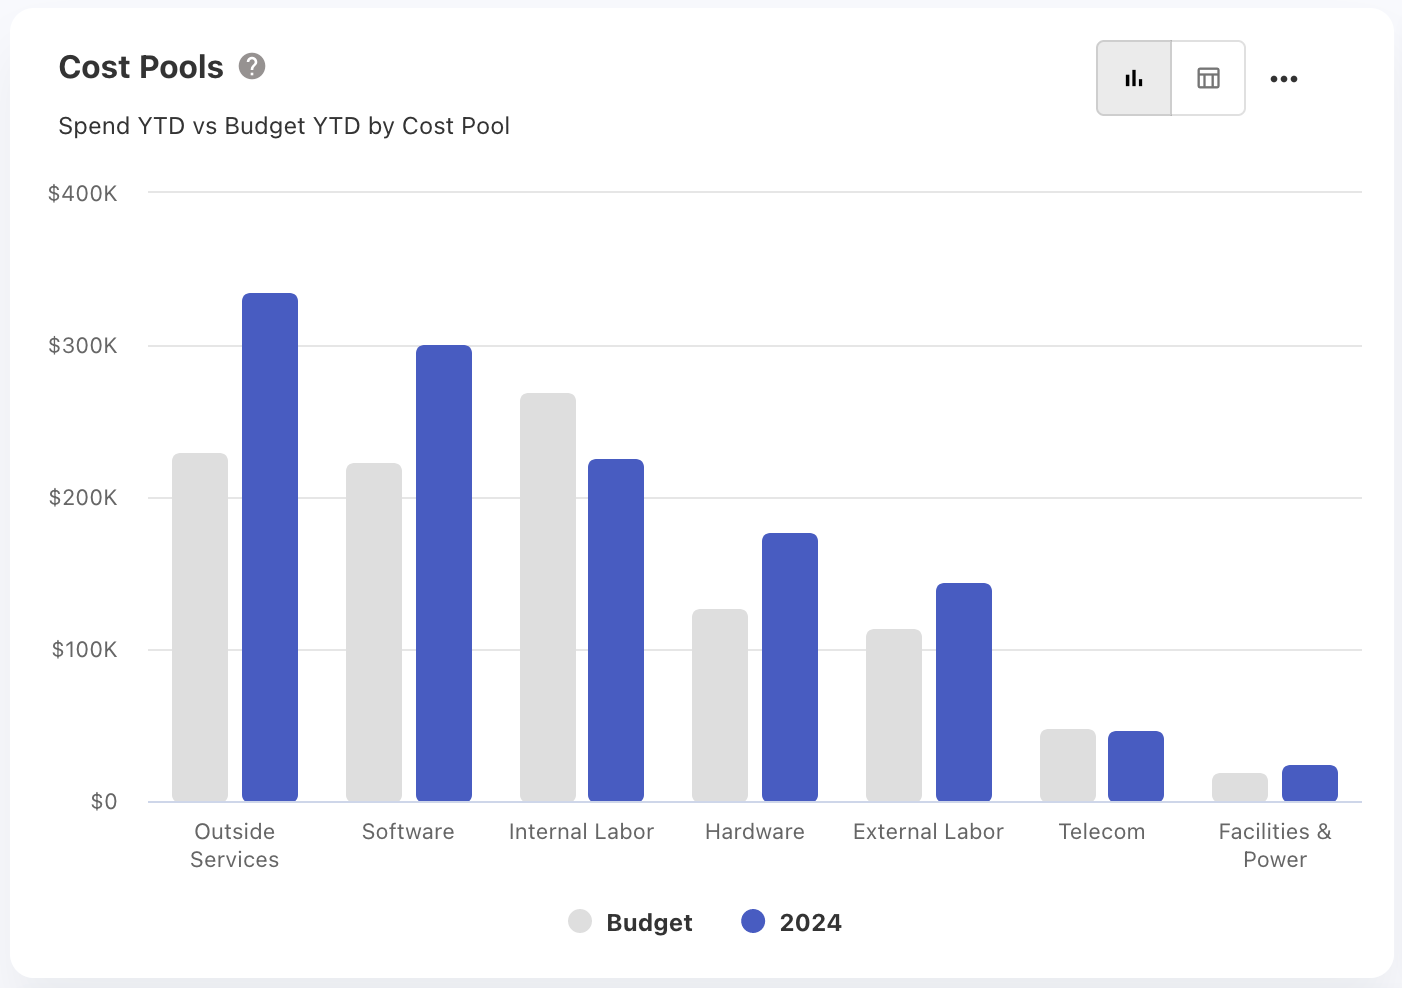Select the Software Budget gray bar
Screen dimensions: 1402x988
pyautogui.click(x=374, y=632)
